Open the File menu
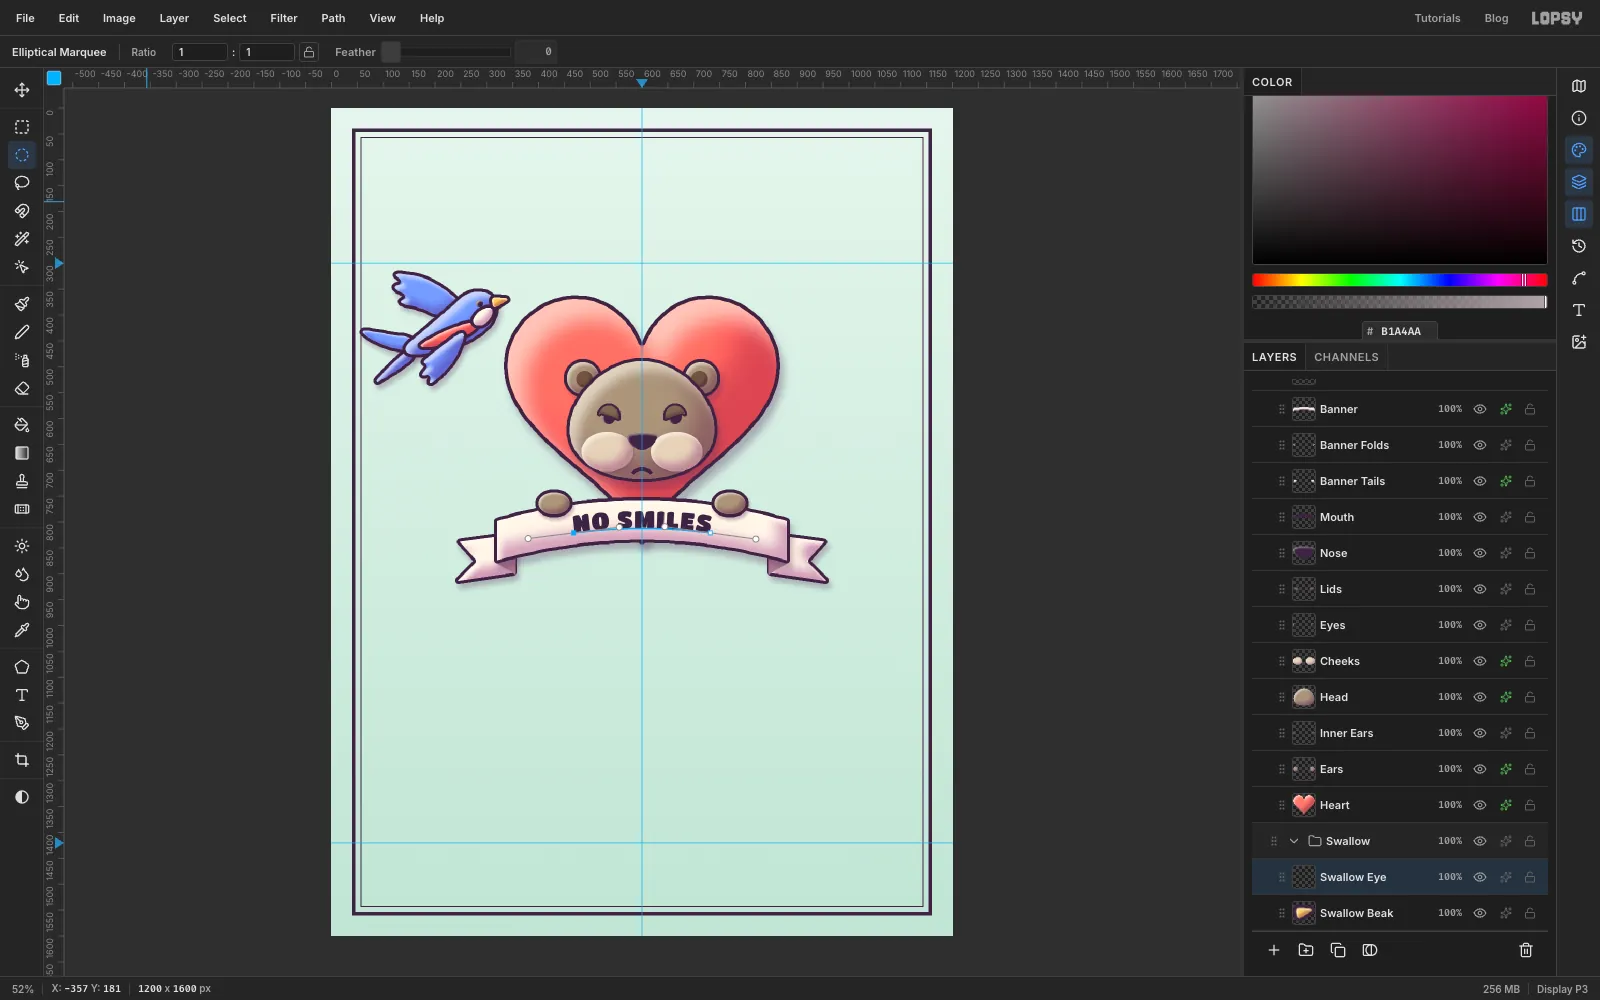1600x1000 pixels. [25, 18]
